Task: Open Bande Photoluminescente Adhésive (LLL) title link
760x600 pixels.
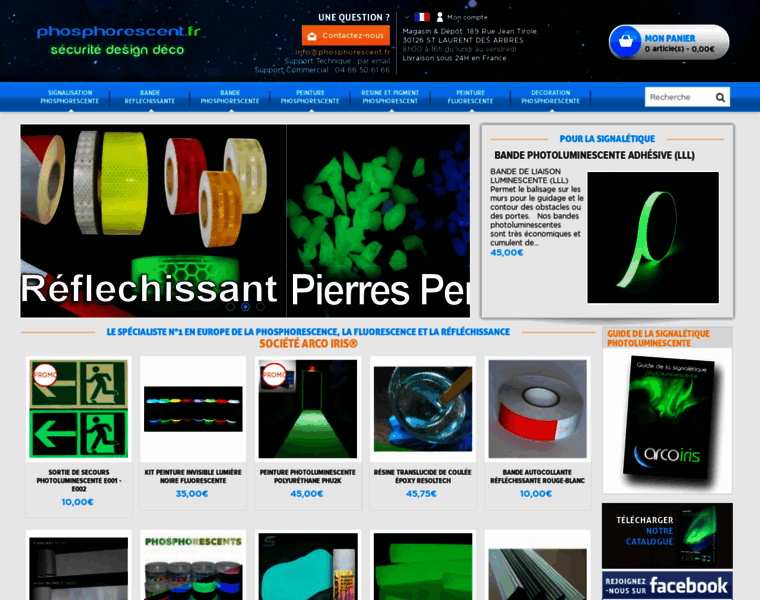Action: point(594,155)
